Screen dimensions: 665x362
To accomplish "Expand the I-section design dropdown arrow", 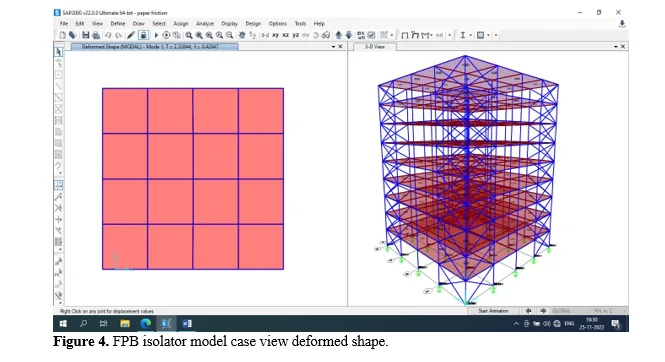I will [x=471, y=35].
